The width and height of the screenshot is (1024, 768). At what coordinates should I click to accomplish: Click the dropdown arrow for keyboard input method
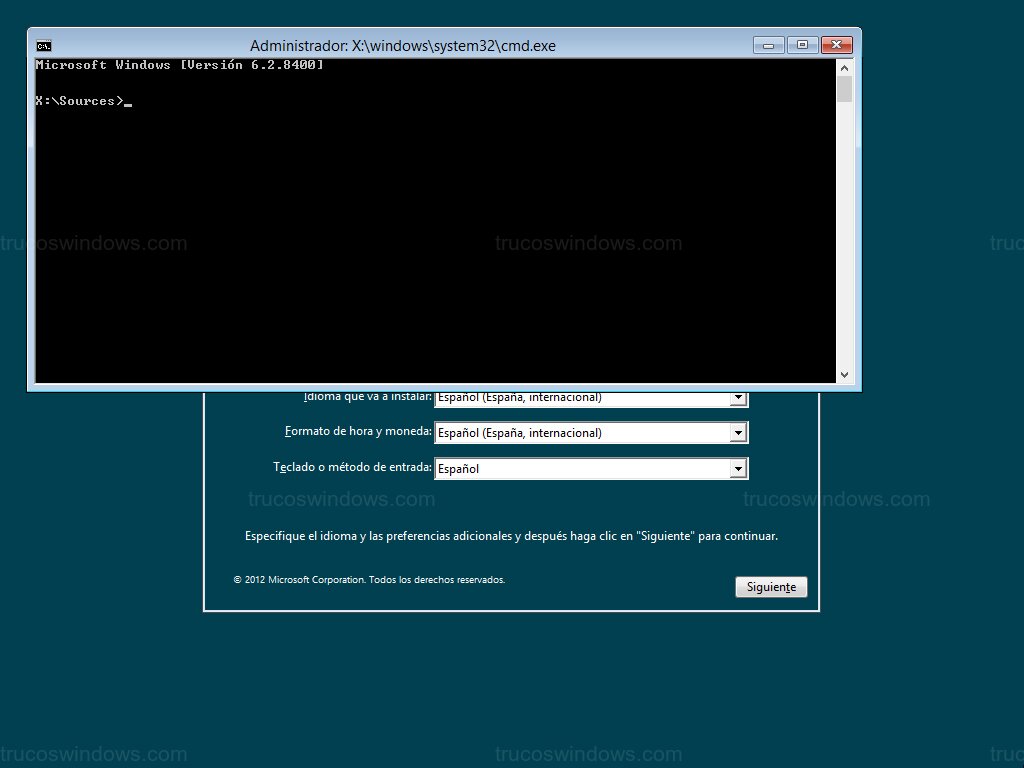tap(738, 467)
